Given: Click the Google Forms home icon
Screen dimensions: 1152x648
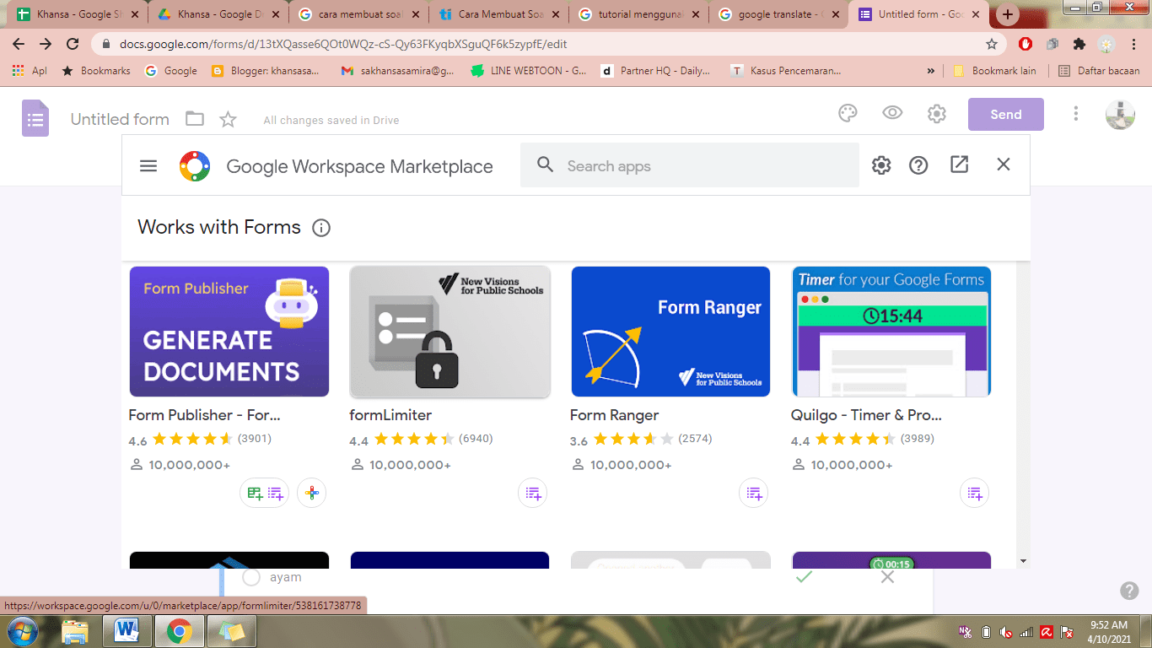Looking at the screenshot, I should (35, 118).
